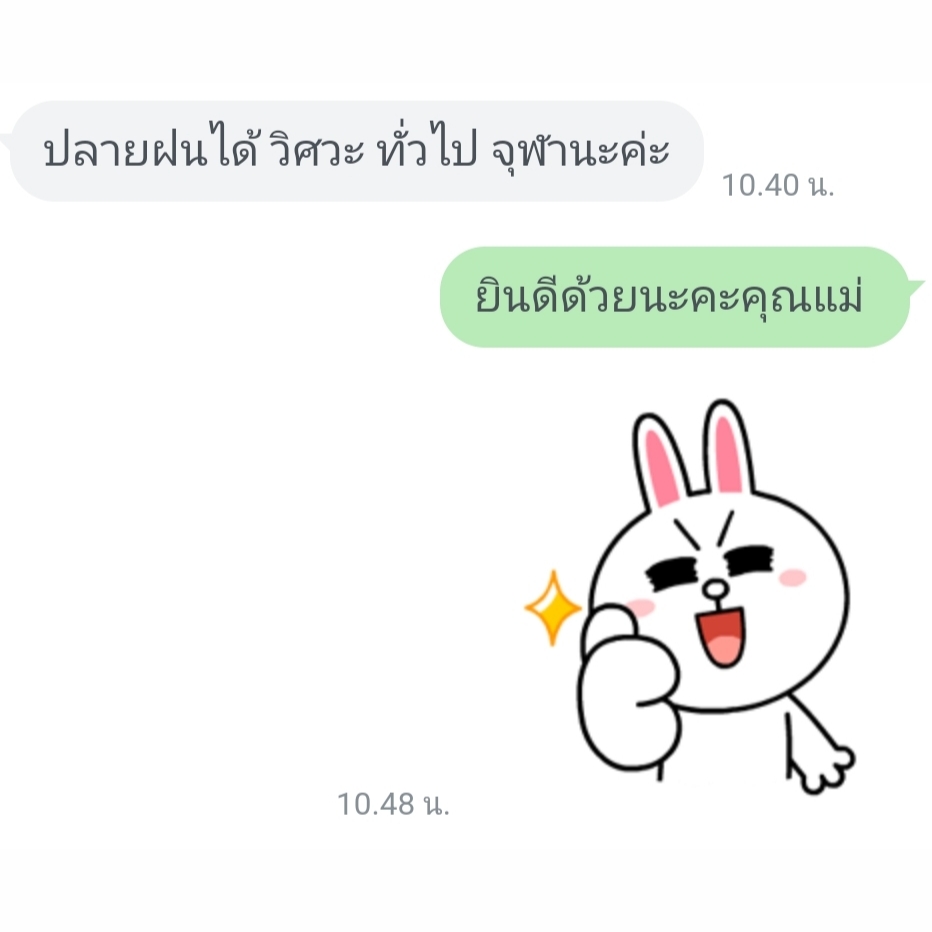
Task: Click the yellow sparkle beside the rabbit
Action: pyautogui.click(x=553, y=607)
